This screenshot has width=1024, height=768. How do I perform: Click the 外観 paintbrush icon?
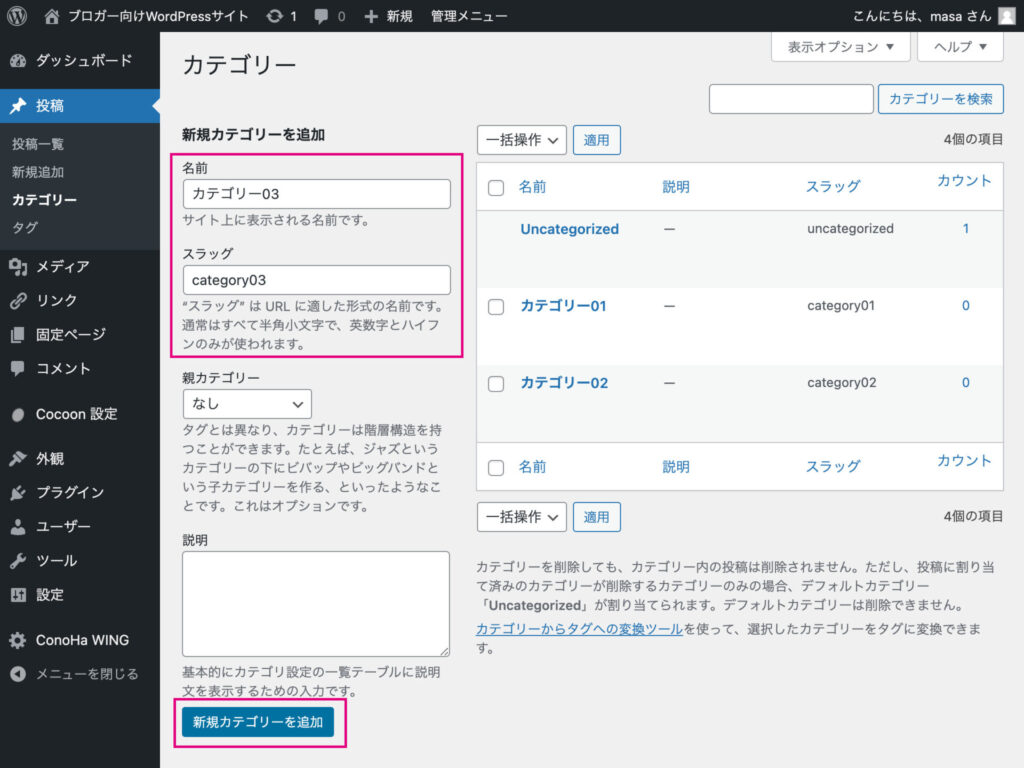pos(18,458)
